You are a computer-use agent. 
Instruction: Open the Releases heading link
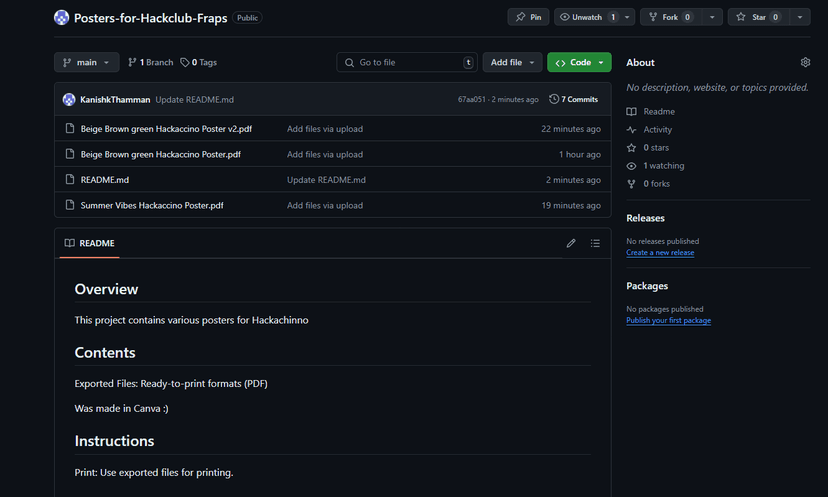(x=645, y=218)
